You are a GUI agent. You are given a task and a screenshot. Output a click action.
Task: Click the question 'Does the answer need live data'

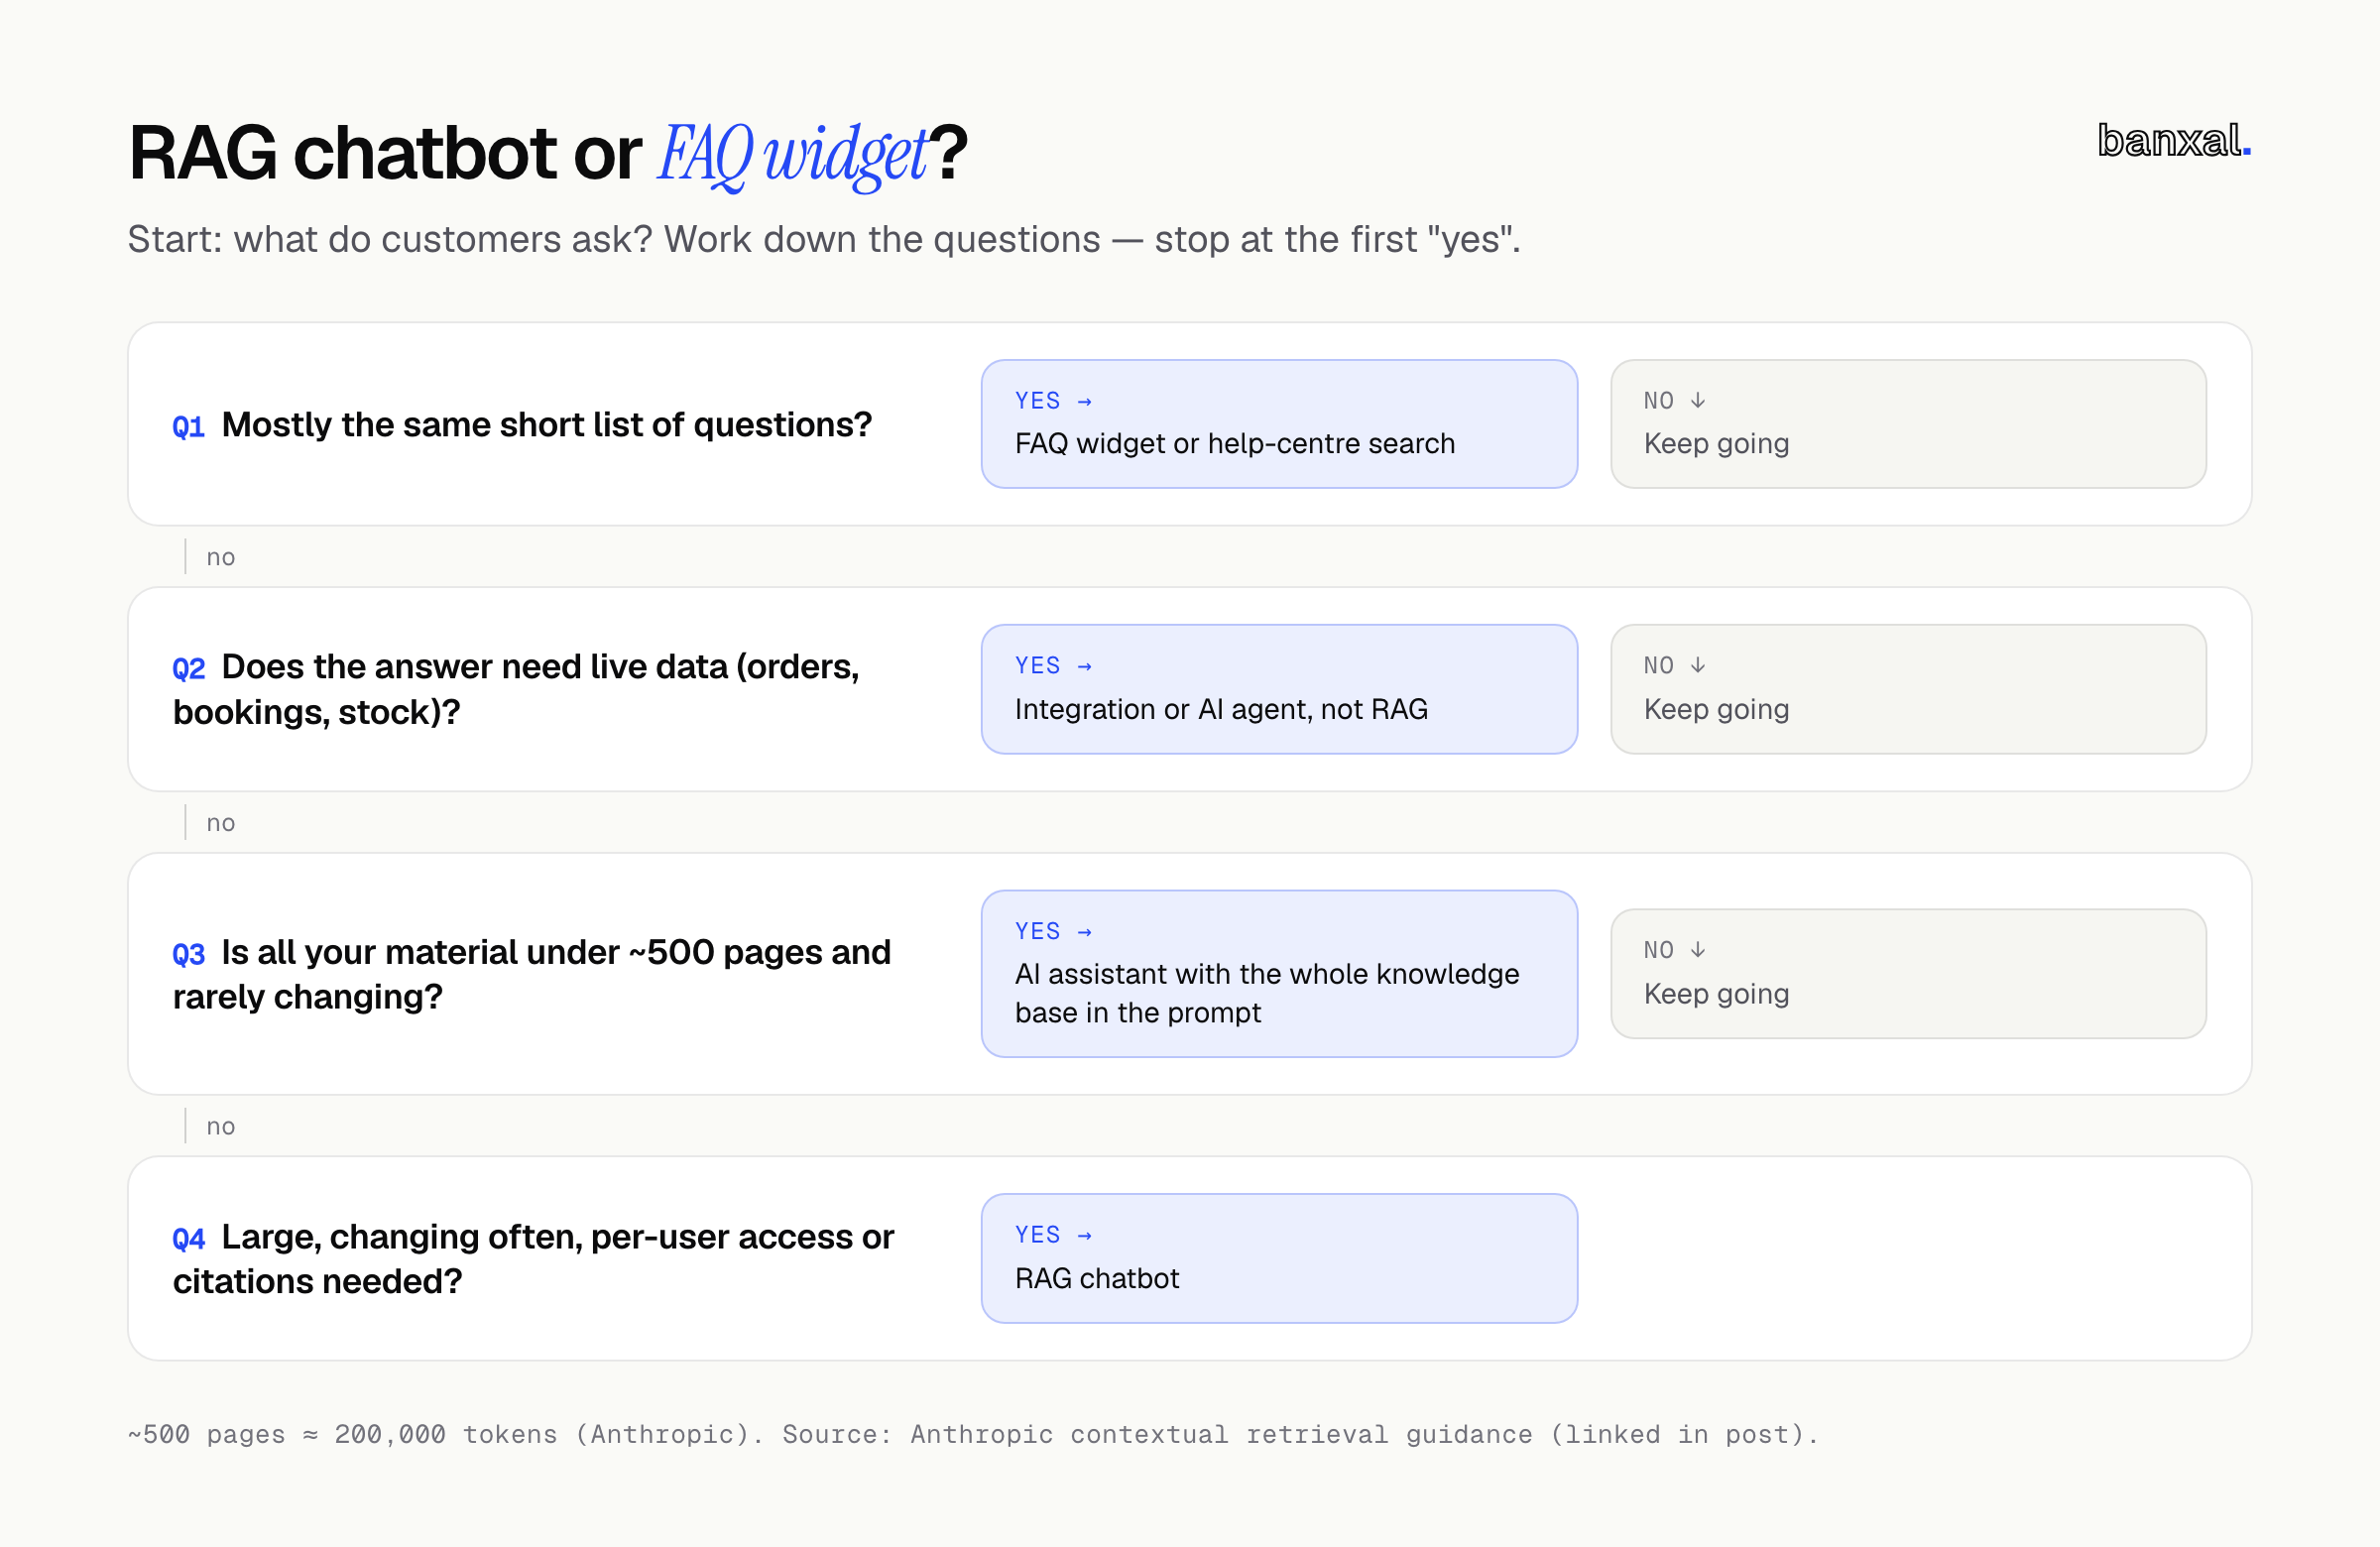coord(516,689)
